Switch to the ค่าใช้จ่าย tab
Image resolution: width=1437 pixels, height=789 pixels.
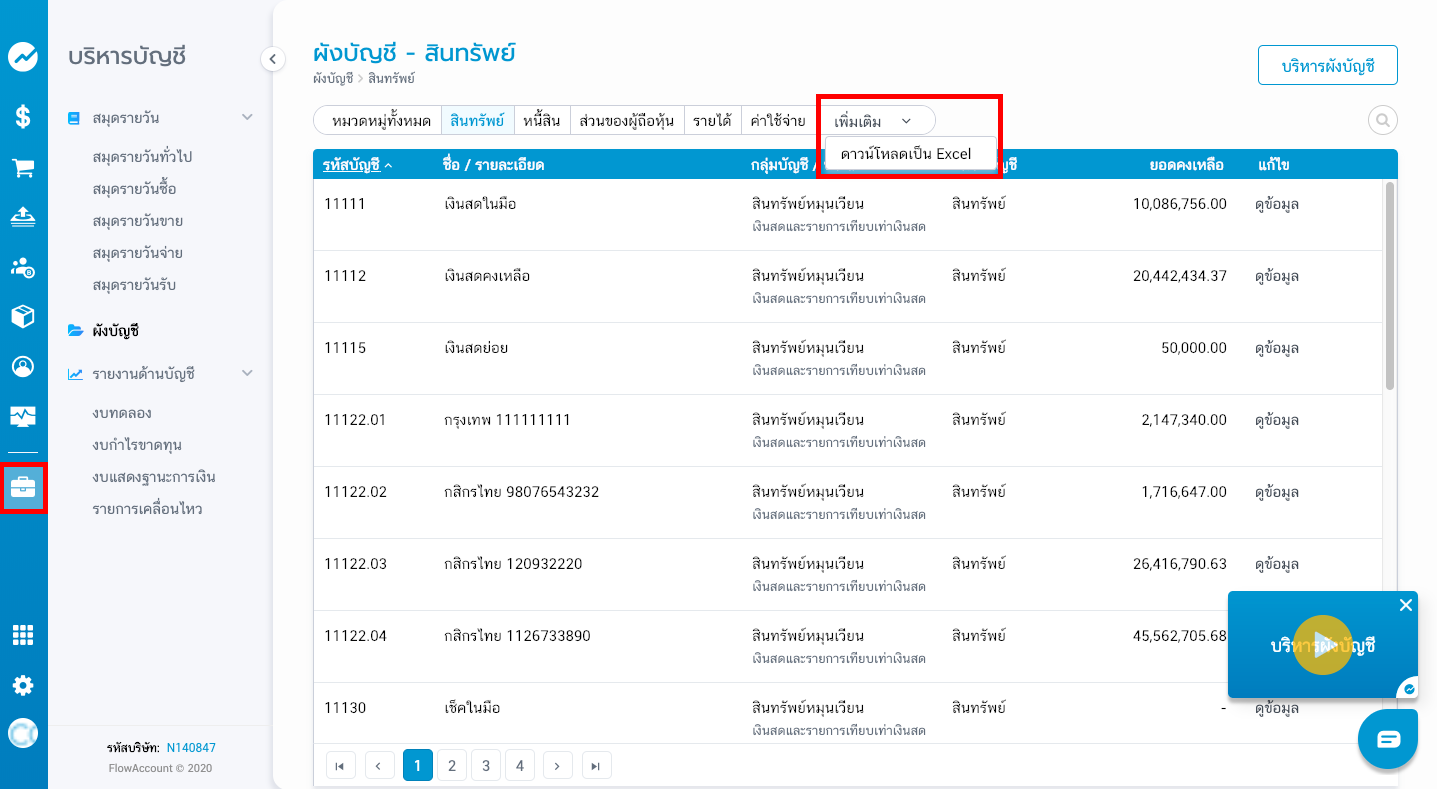[778, 121]
